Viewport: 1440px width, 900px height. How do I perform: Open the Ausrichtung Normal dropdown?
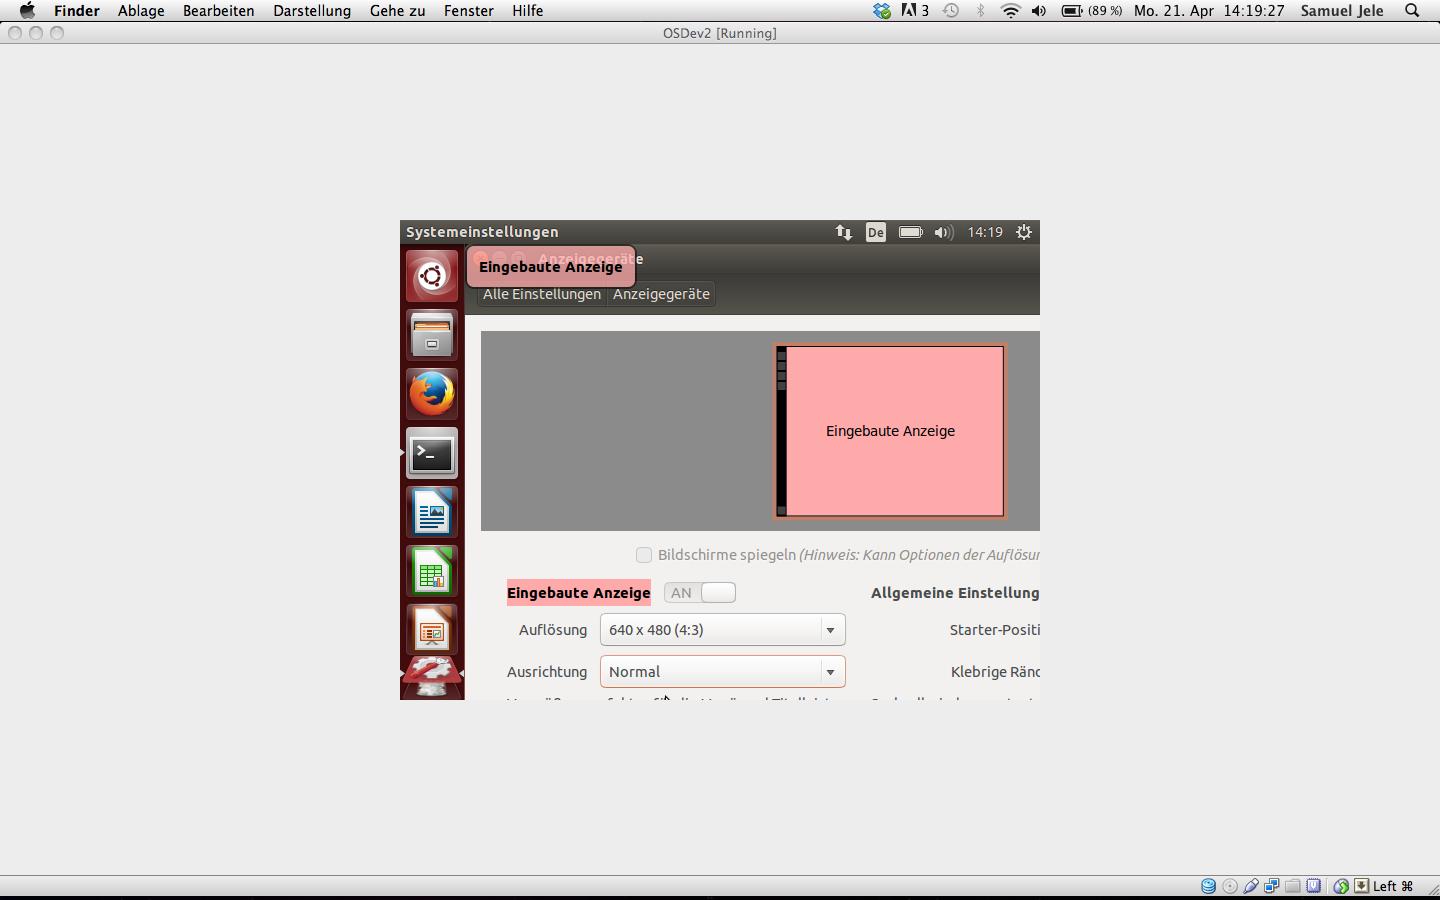(723, 672)
